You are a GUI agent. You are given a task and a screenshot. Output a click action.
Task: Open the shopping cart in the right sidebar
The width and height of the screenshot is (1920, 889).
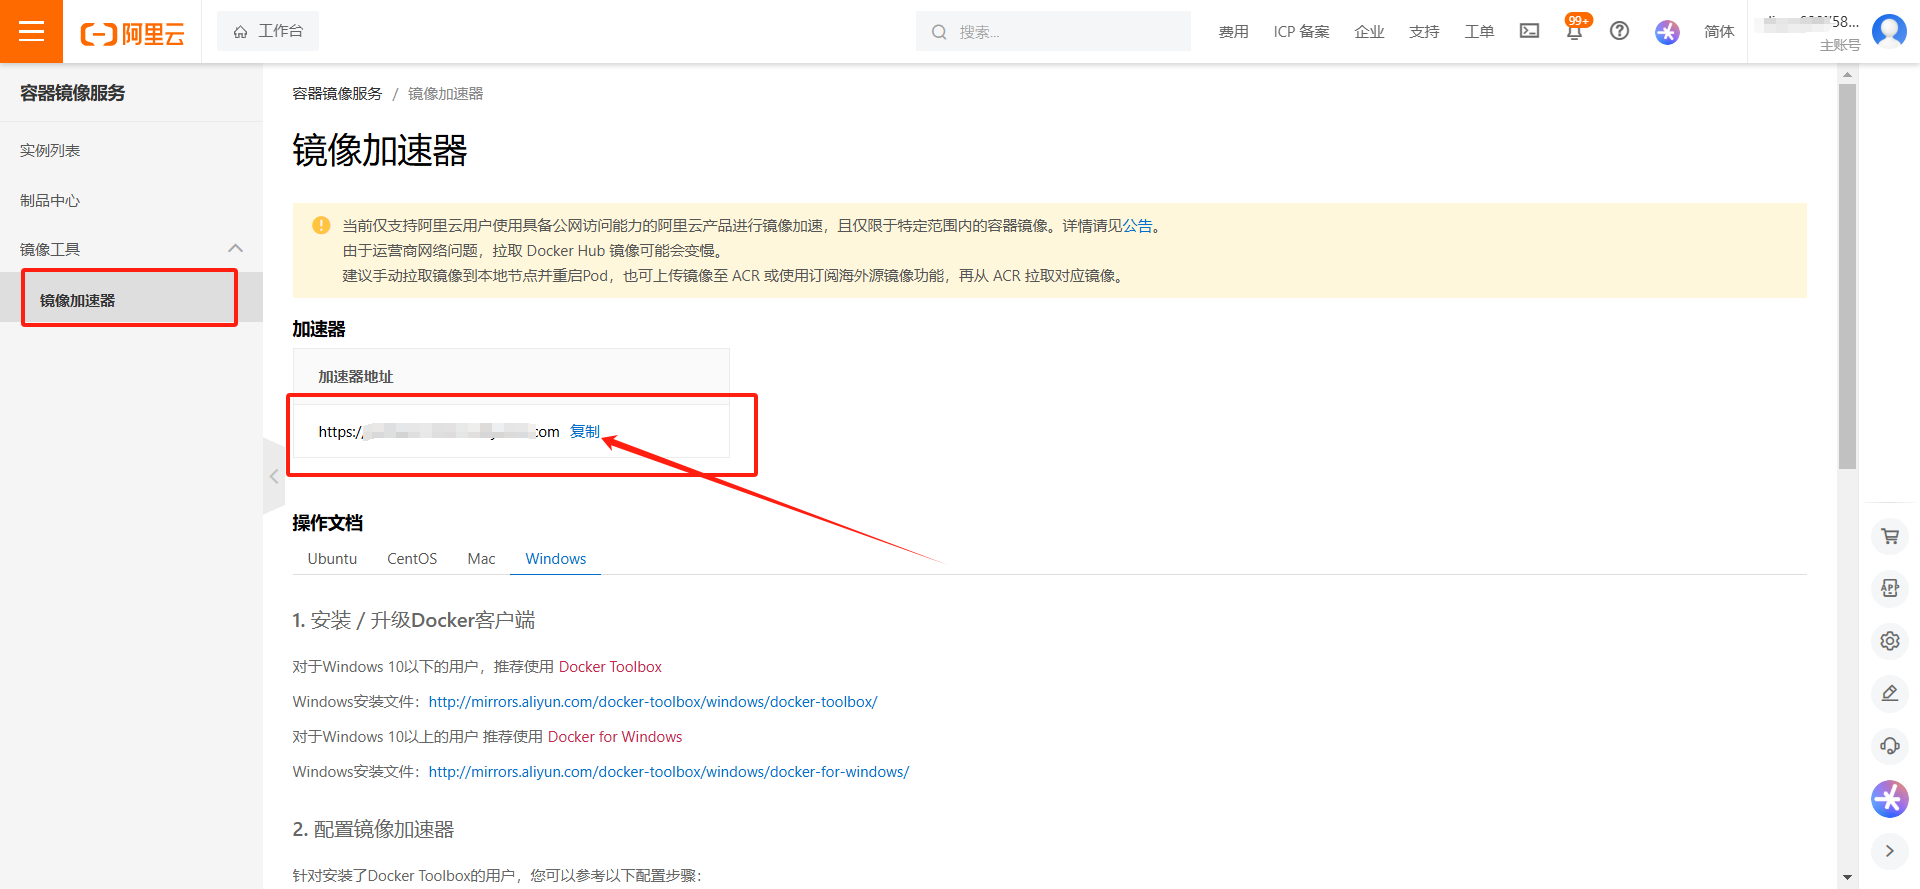click(1889, 536)
